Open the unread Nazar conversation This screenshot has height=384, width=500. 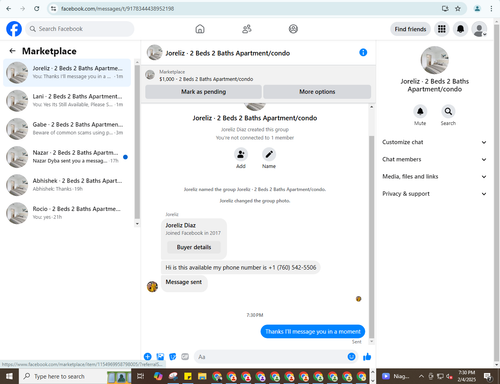67,157
